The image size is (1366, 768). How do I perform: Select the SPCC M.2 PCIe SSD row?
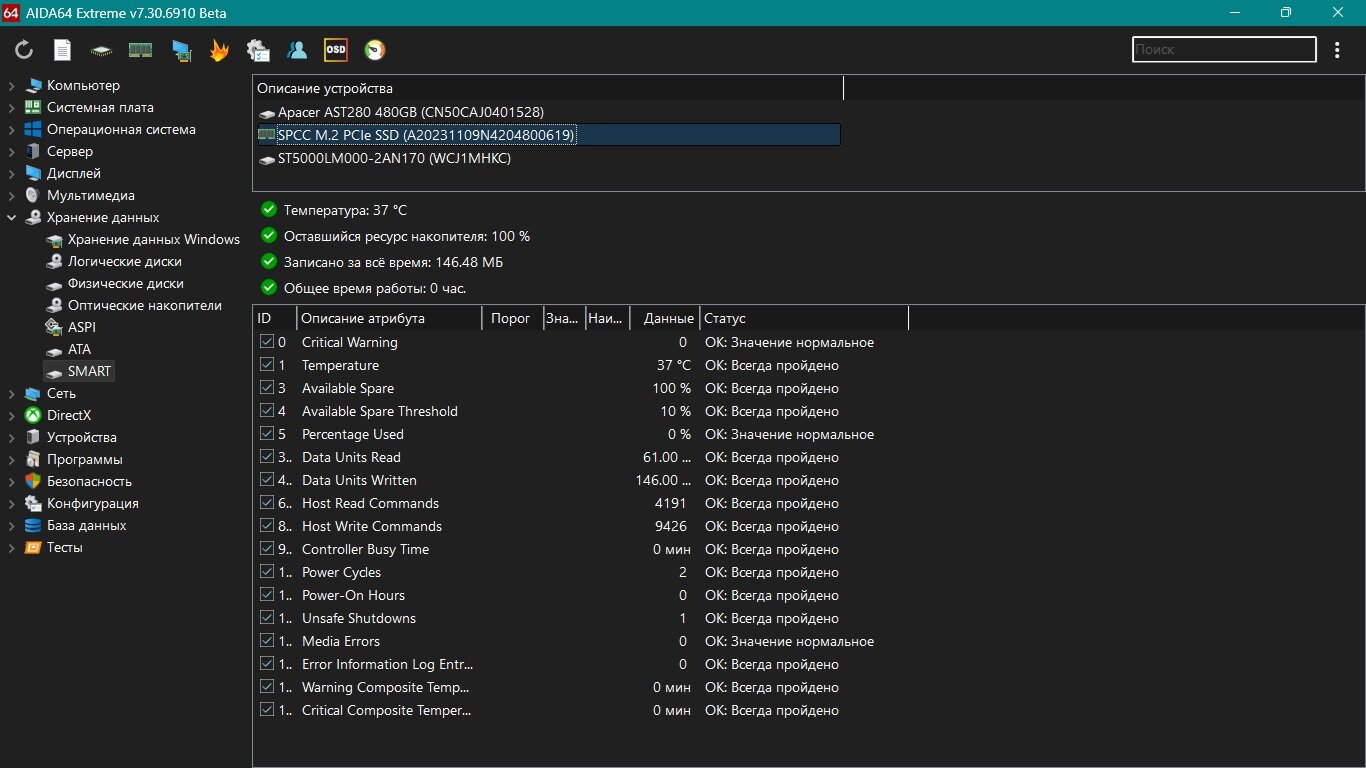pyautogui.click(x=548, y=135)
